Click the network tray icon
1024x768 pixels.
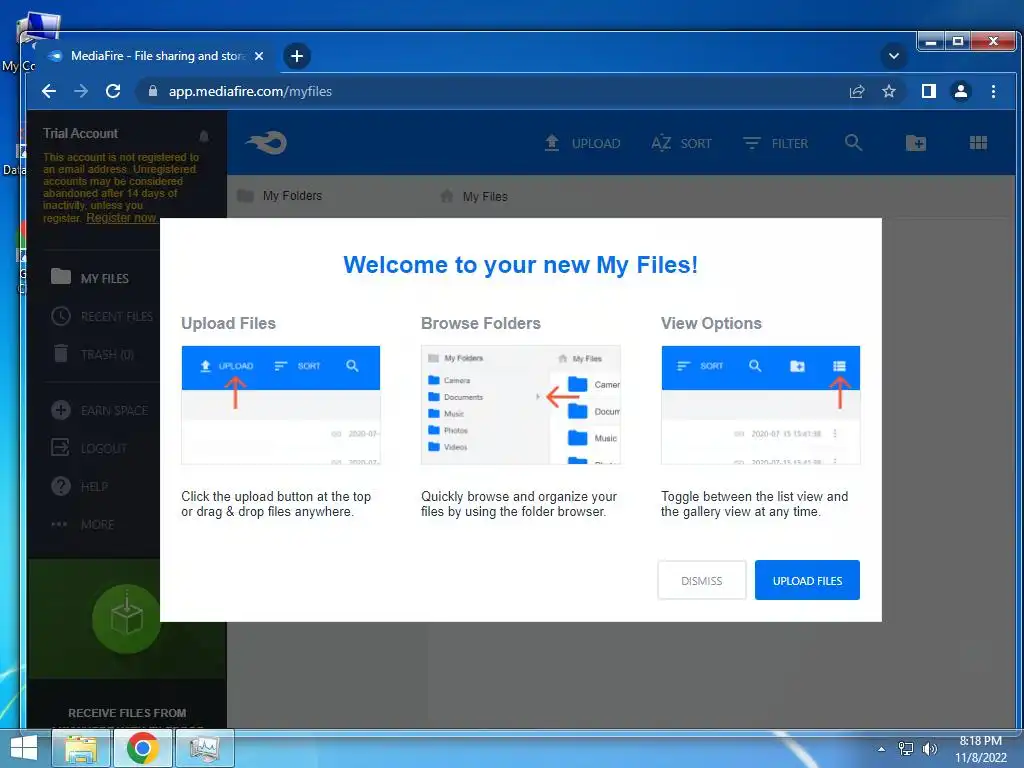point(906,749)
